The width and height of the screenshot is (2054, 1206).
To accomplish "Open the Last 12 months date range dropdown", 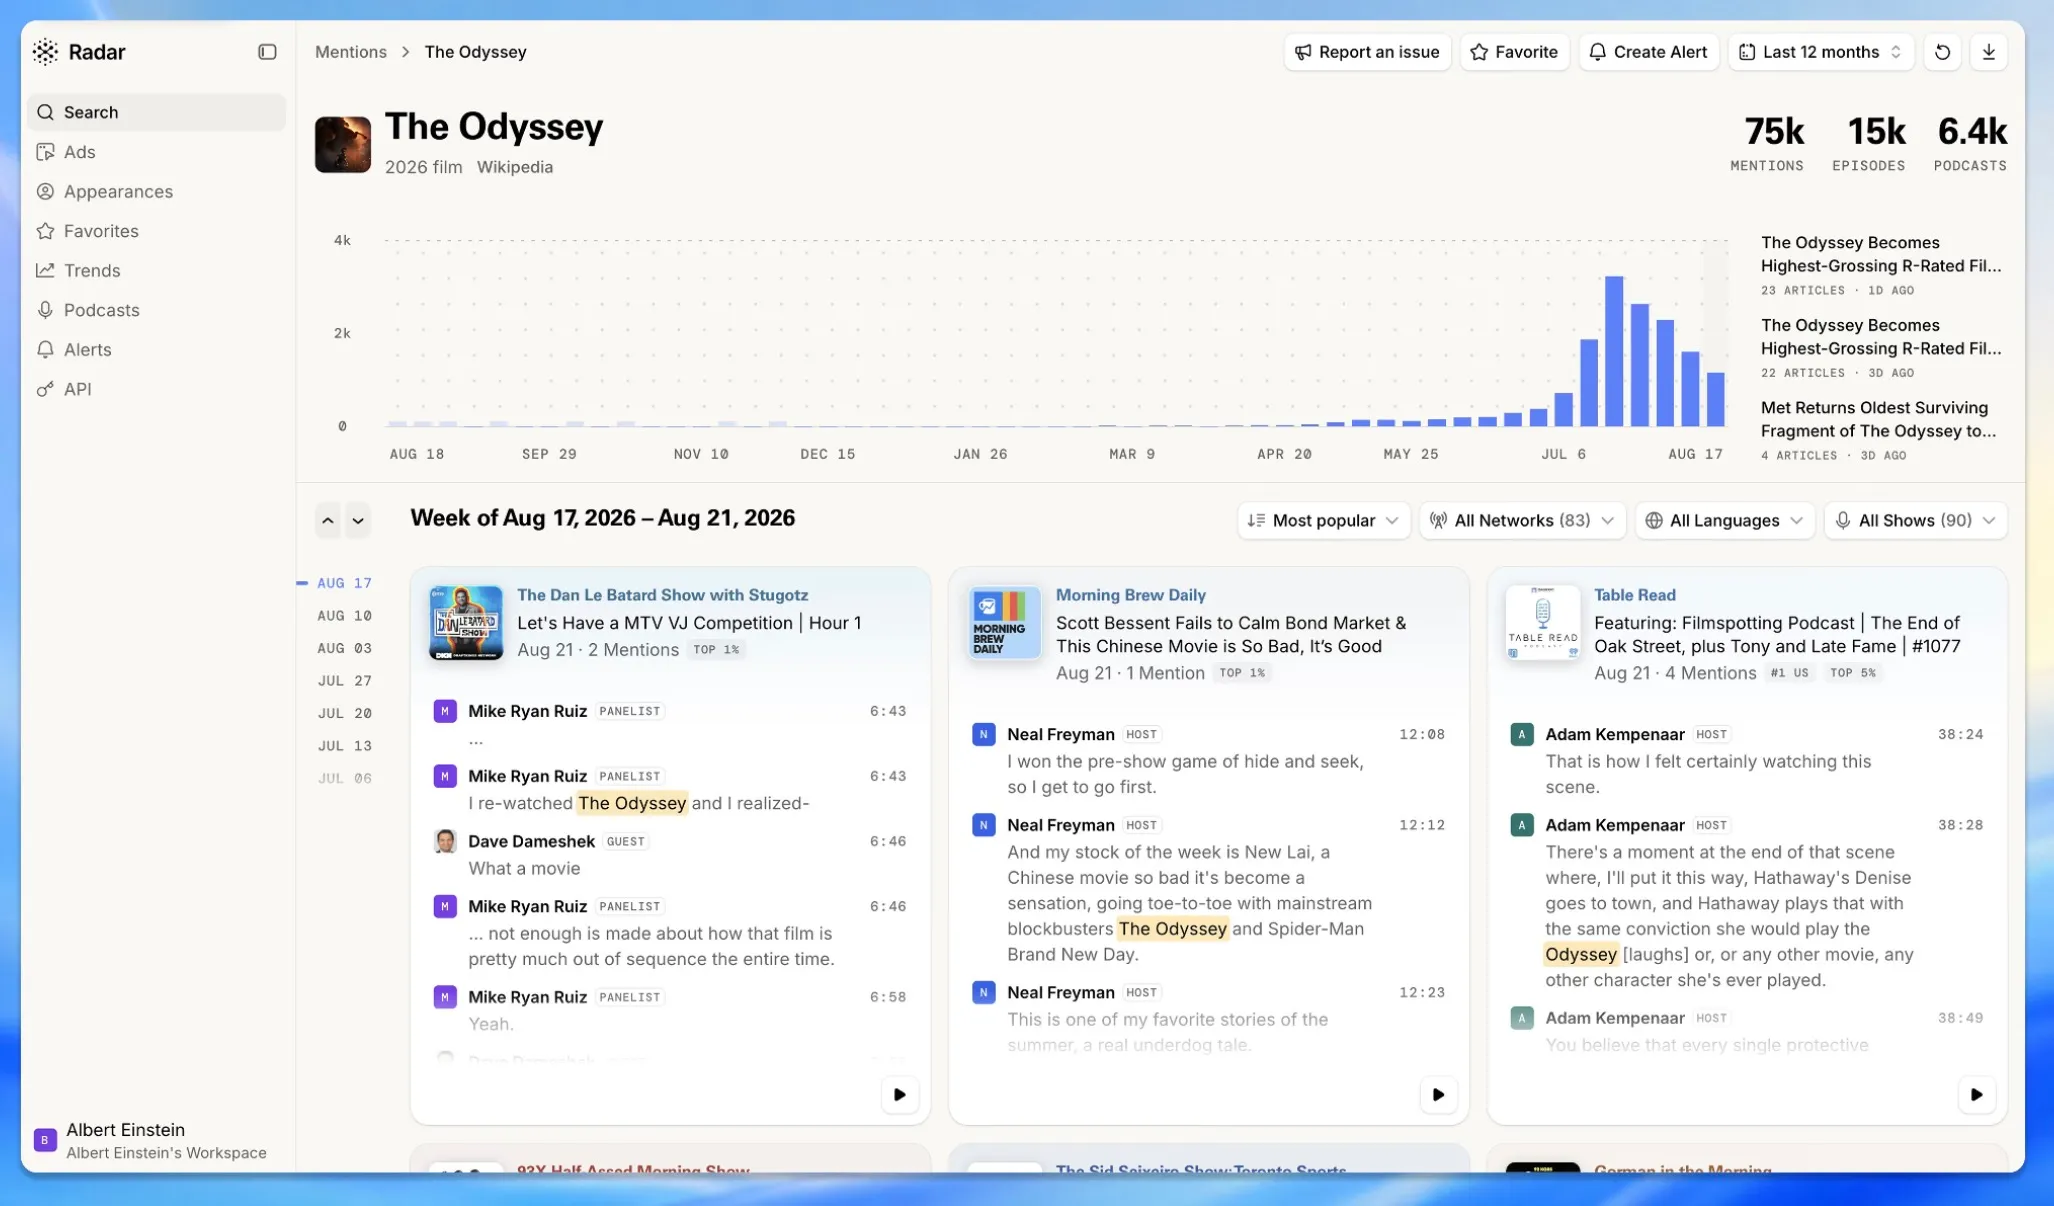I will pyautogui.click(x=1821, y=52).
